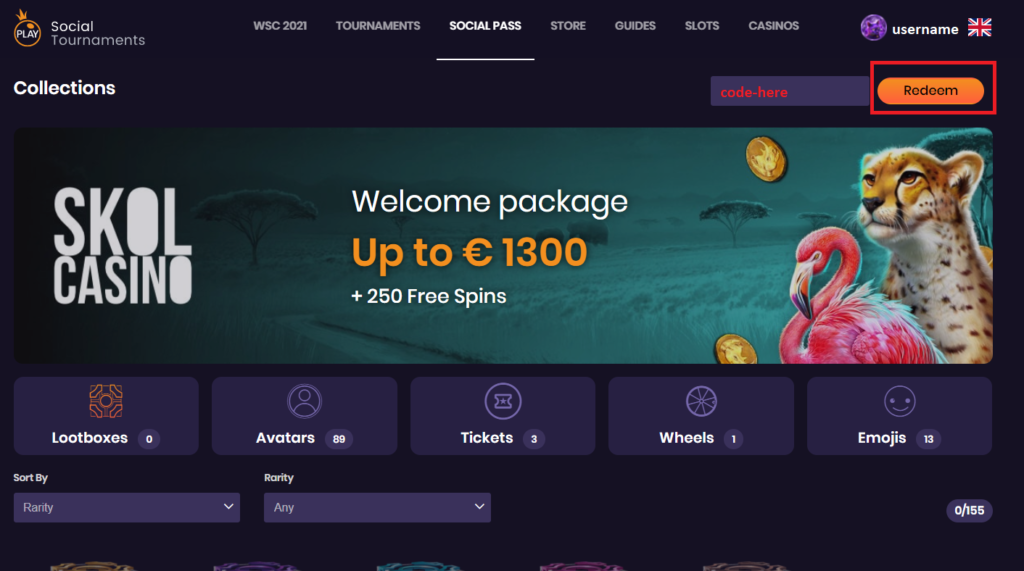Select the Lootboxes category icon
Viewport: 1024px width, 571px height.
pyautogui.click(x=106, y=401)
